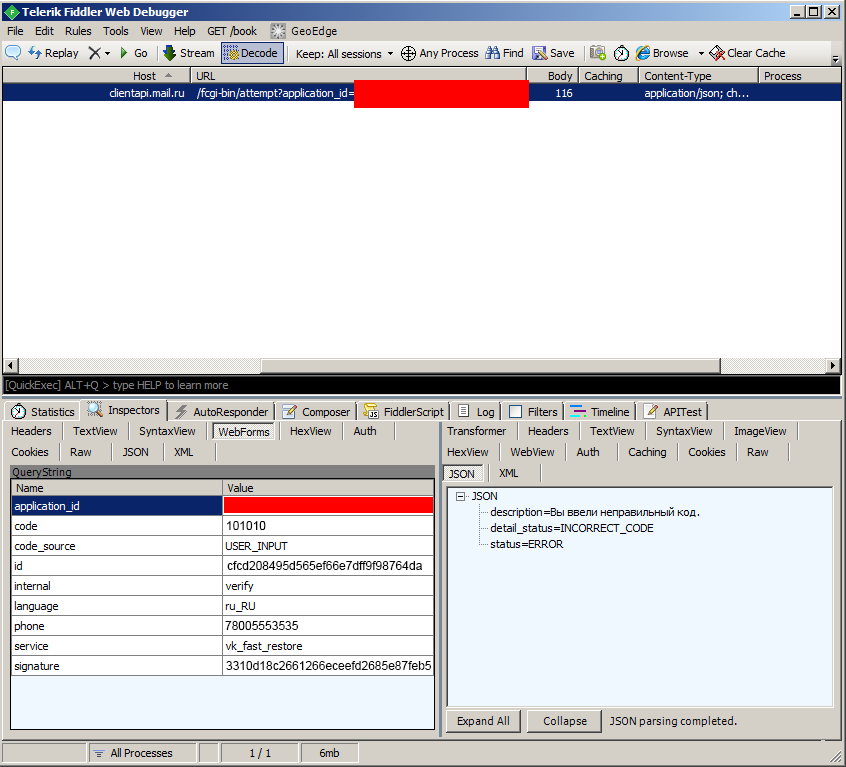Open the Rules menu
This screenshot has height=767, width=846.
(78, 31)
